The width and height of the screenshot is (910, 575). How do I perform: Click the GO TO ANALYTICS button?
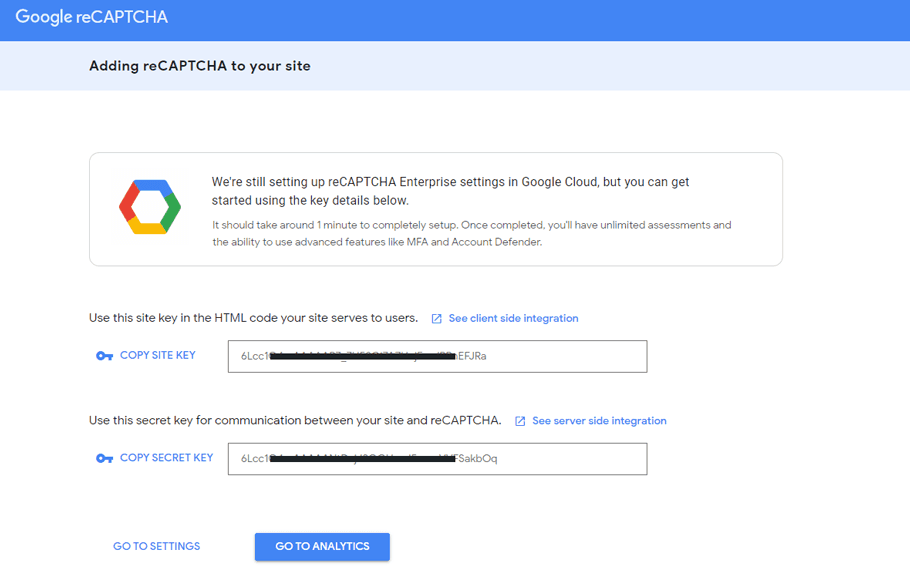[322, 547]
